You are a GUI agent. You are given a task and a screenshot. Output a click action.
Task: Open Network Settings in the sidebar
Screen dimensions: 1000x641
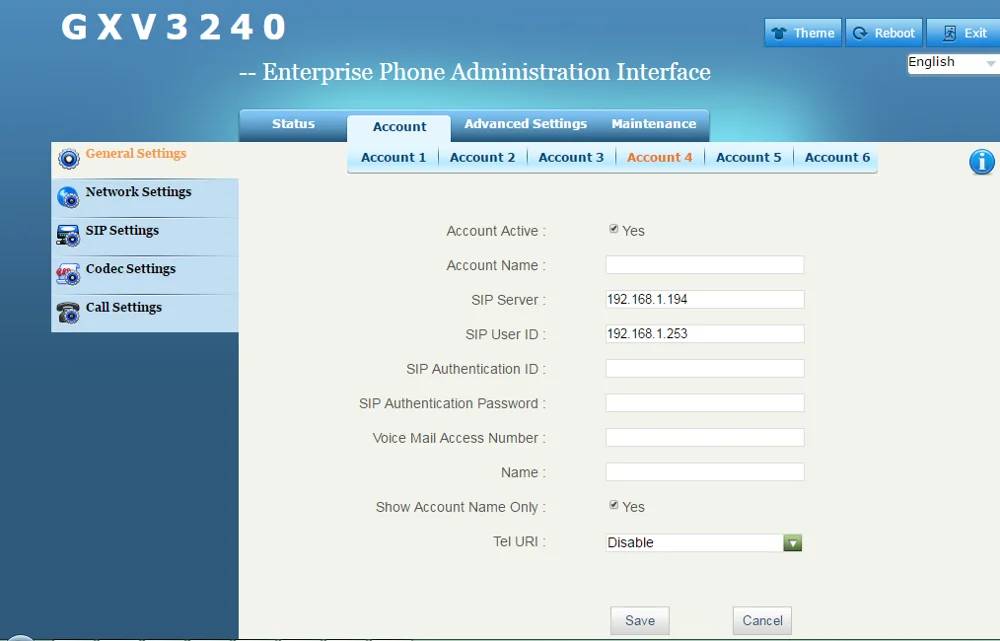[138, 191]
